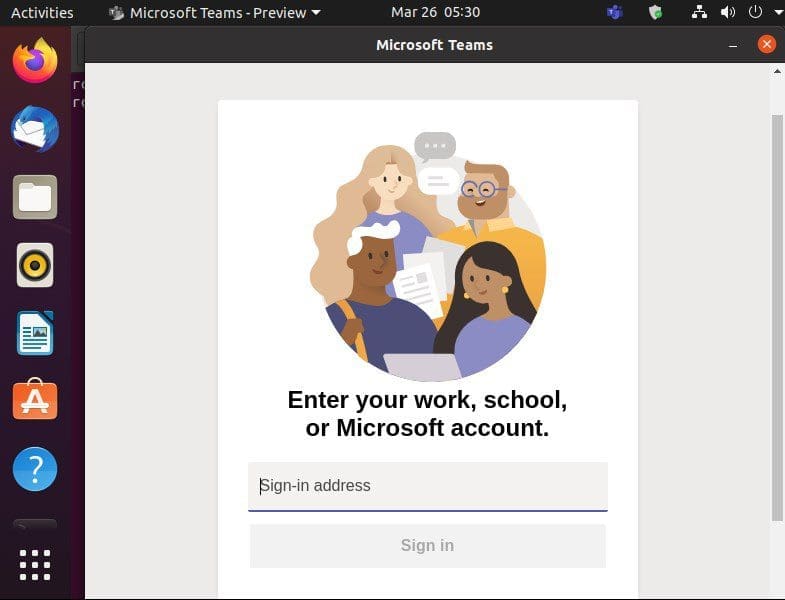Click the Teams tray icon in top bar

[x=615, y=13]
